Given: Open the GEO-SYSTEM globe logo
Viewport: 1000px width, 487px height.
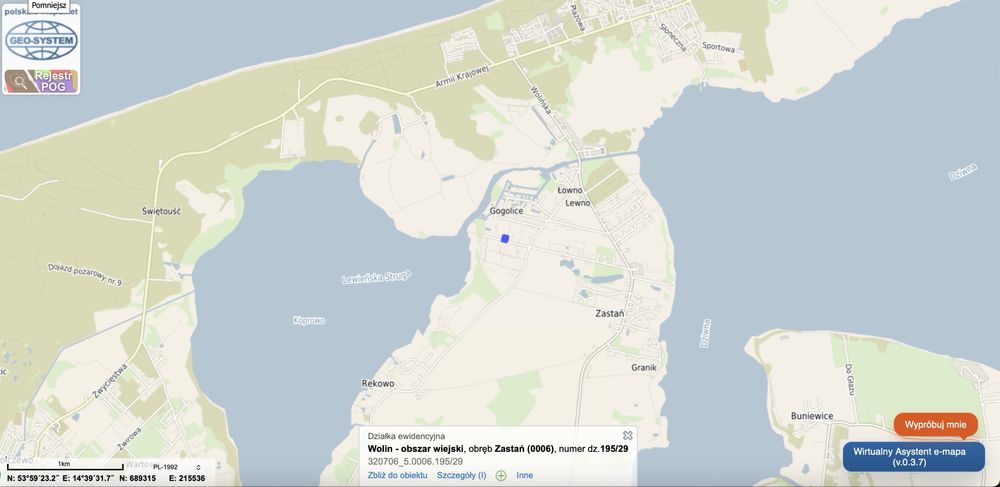Looking at the screenshot, I should click(x=41, y=40).
